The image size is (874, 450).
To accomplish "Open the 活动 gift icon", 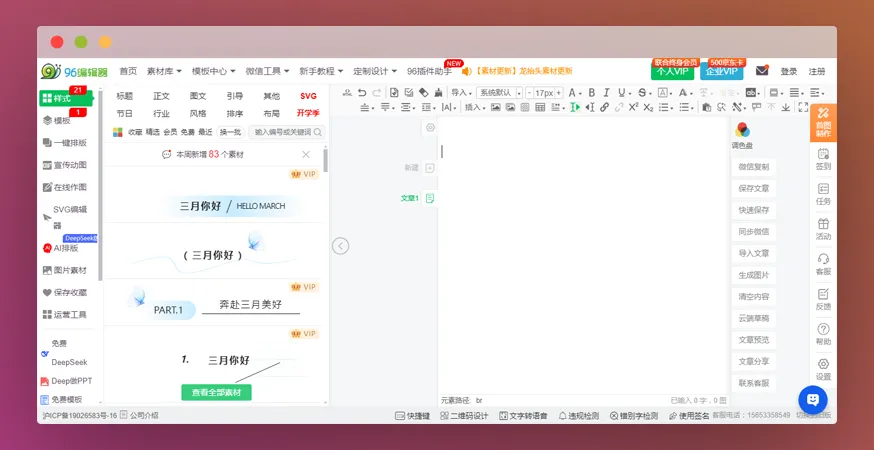I will (x=823, y=229).
